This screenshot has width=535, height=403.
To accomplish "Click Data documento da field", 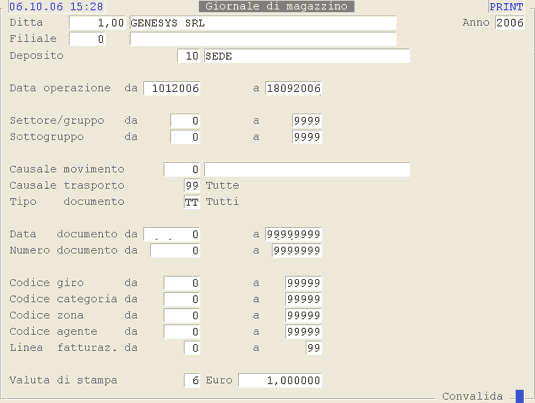I will coord(172,234).
